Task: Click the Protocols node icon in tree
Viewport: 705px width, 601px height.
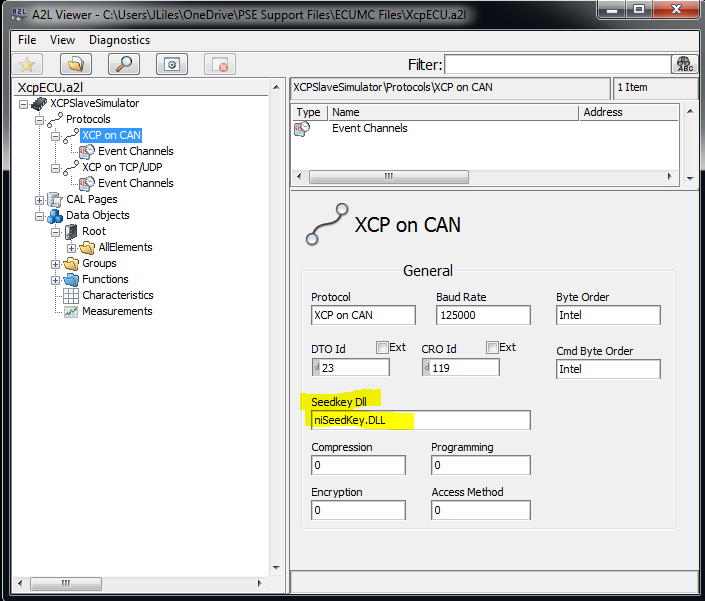Action: 55,120
